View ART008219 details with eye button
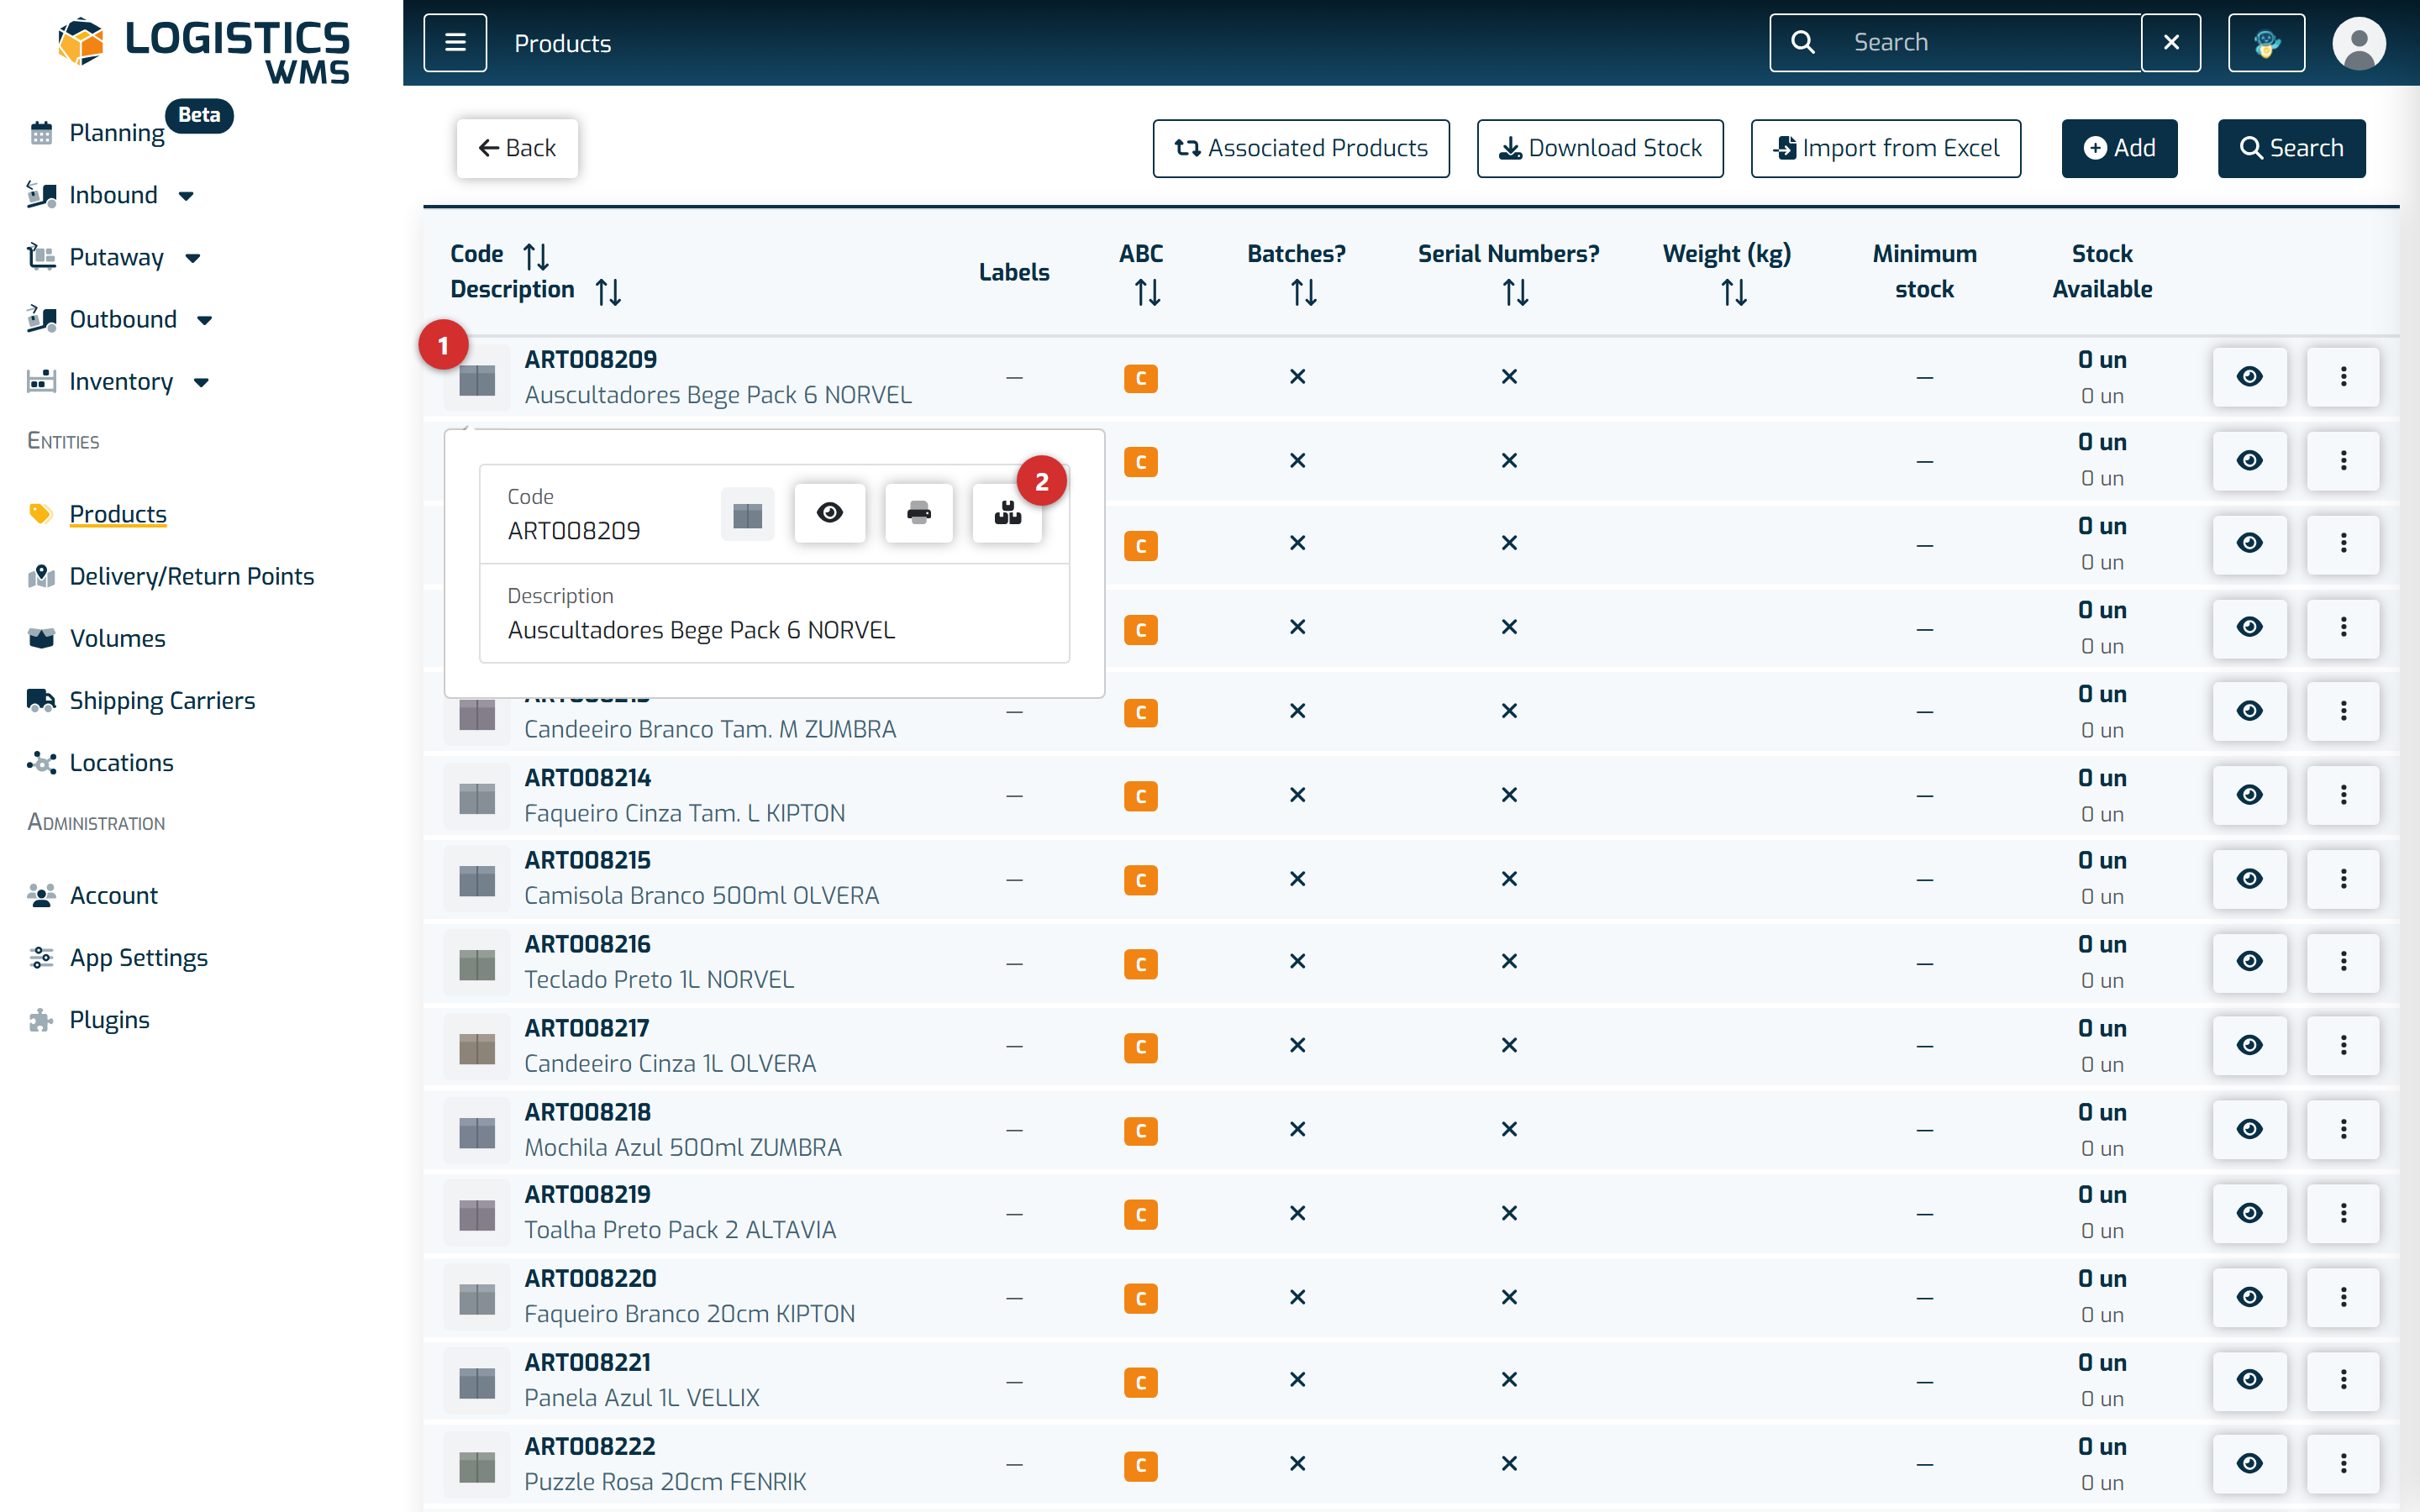 click(x=2249, y=1213)
